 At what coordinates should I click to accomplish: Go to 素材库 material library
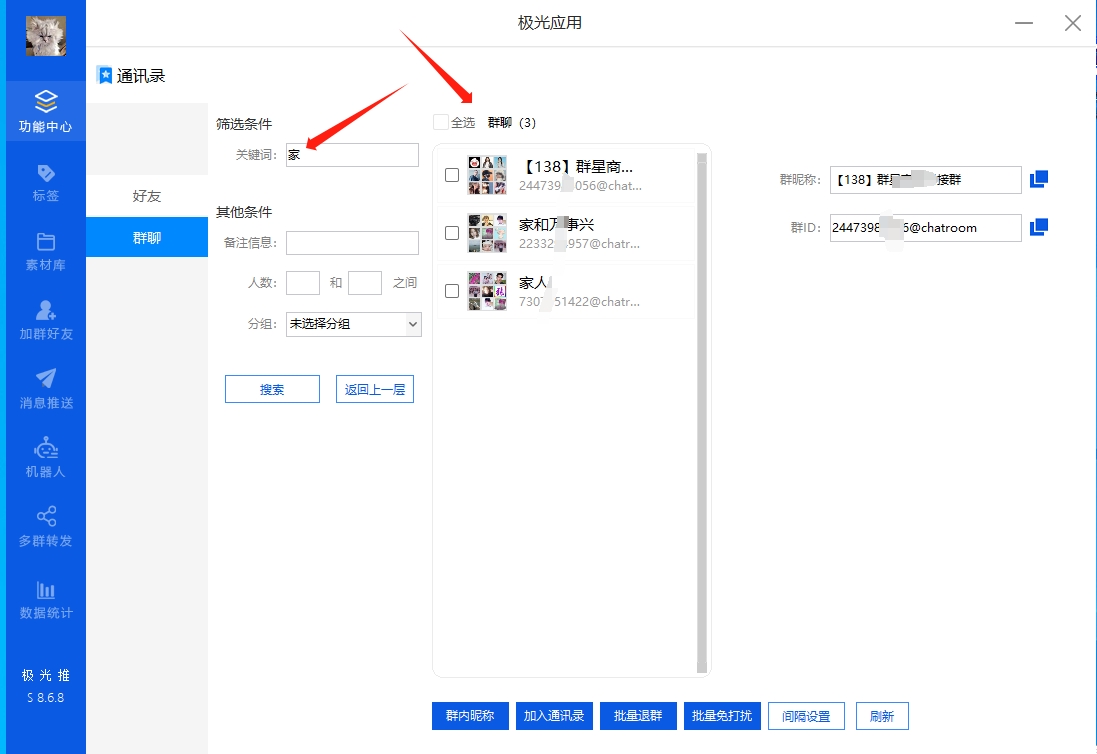(x=45, y=251)
